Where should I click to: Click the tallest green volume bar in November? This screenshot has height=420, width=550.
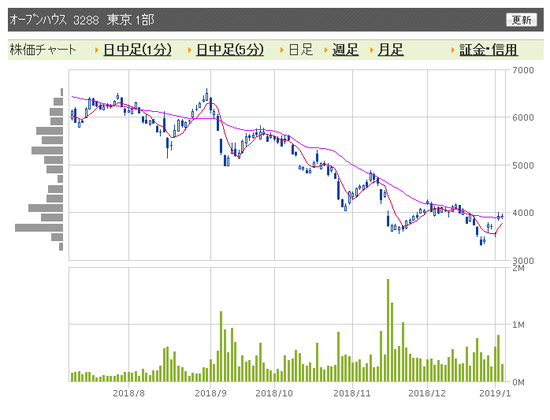tap(388, 330)
